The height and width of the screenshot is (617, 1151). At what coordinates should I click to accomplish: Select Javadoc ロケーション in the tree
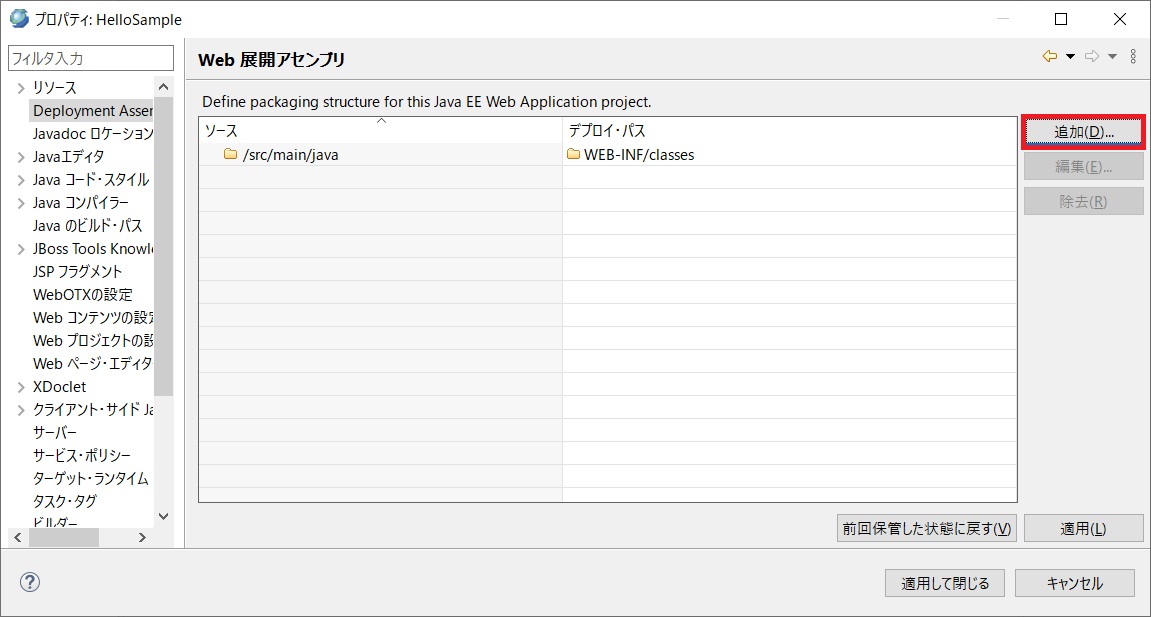tap(92, 134)
